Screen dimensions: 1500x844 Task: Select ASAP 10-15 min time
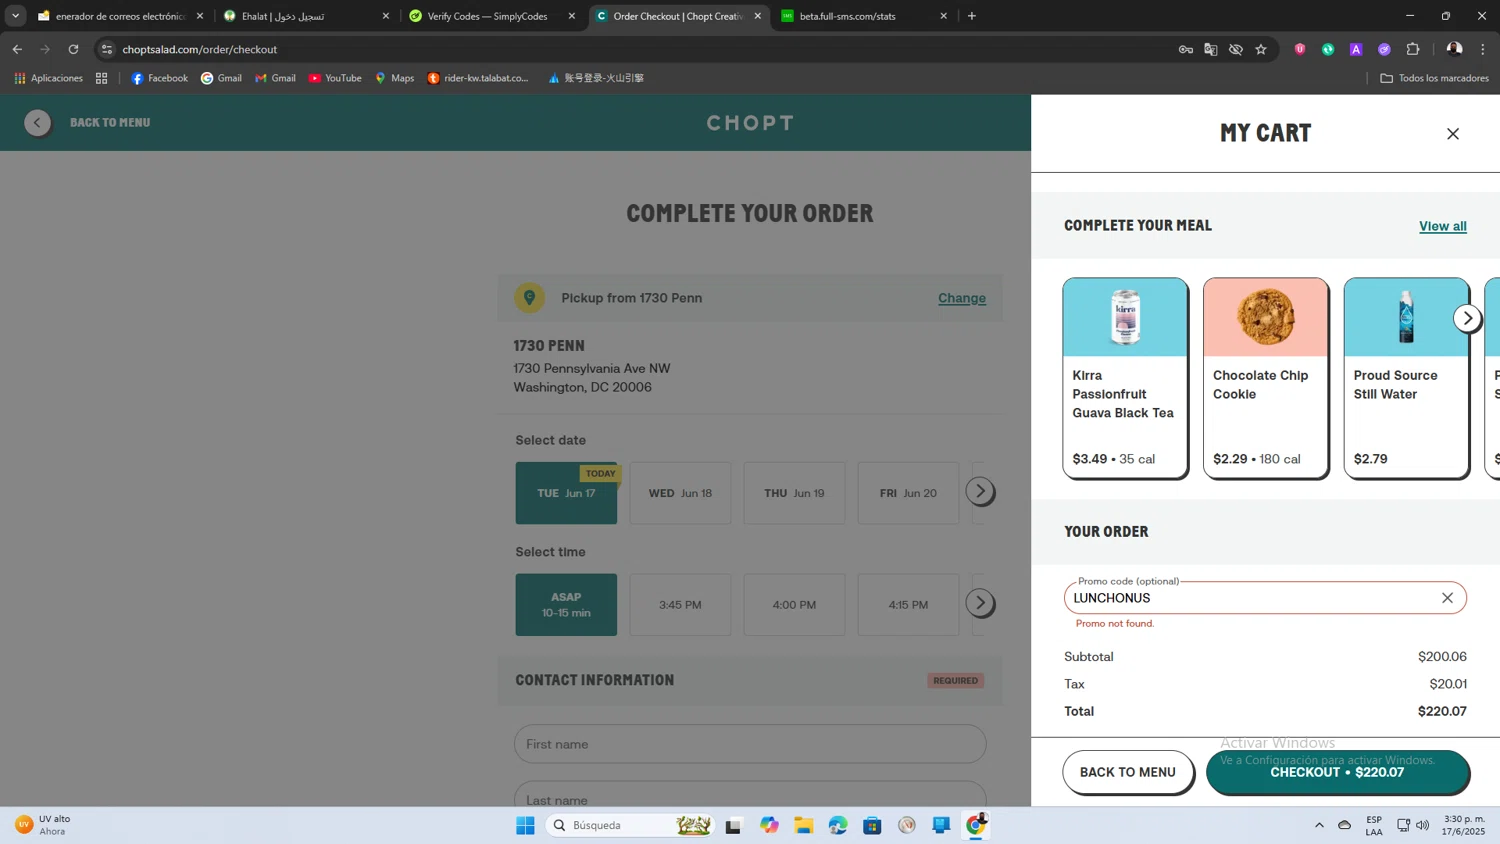pos(566,605)
